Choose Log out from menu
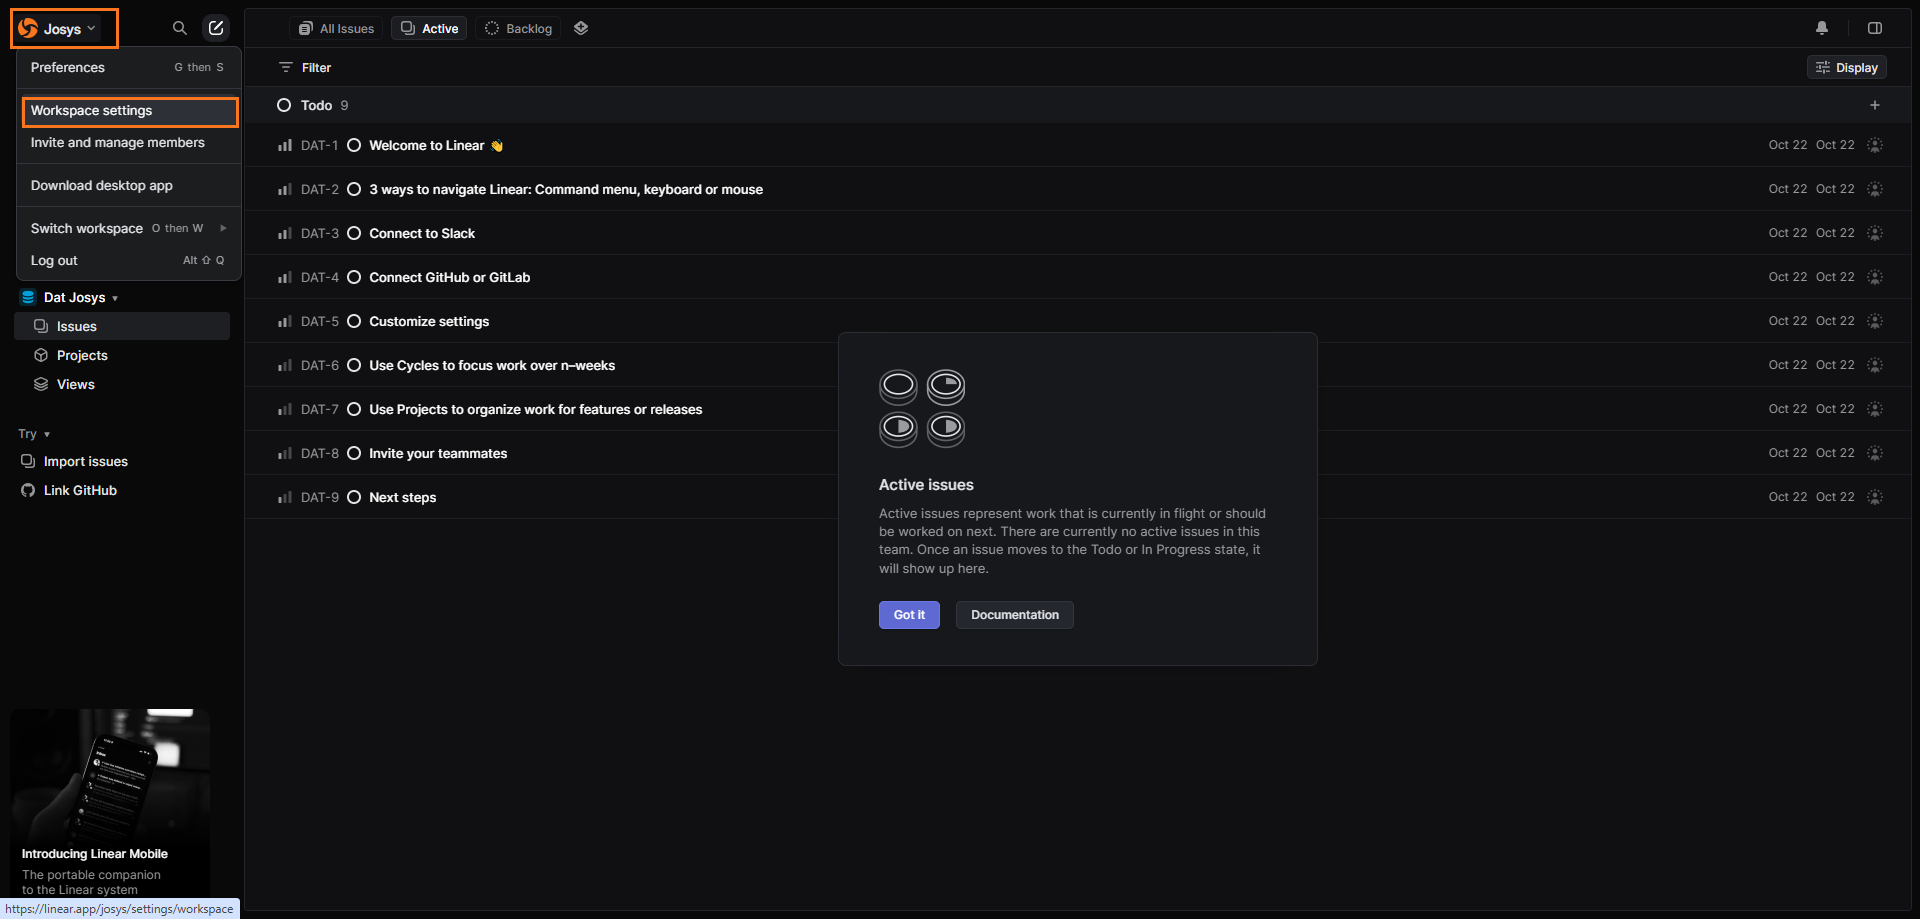The height and width of the screenshot is (919, 1920). [x=129, y=260]
